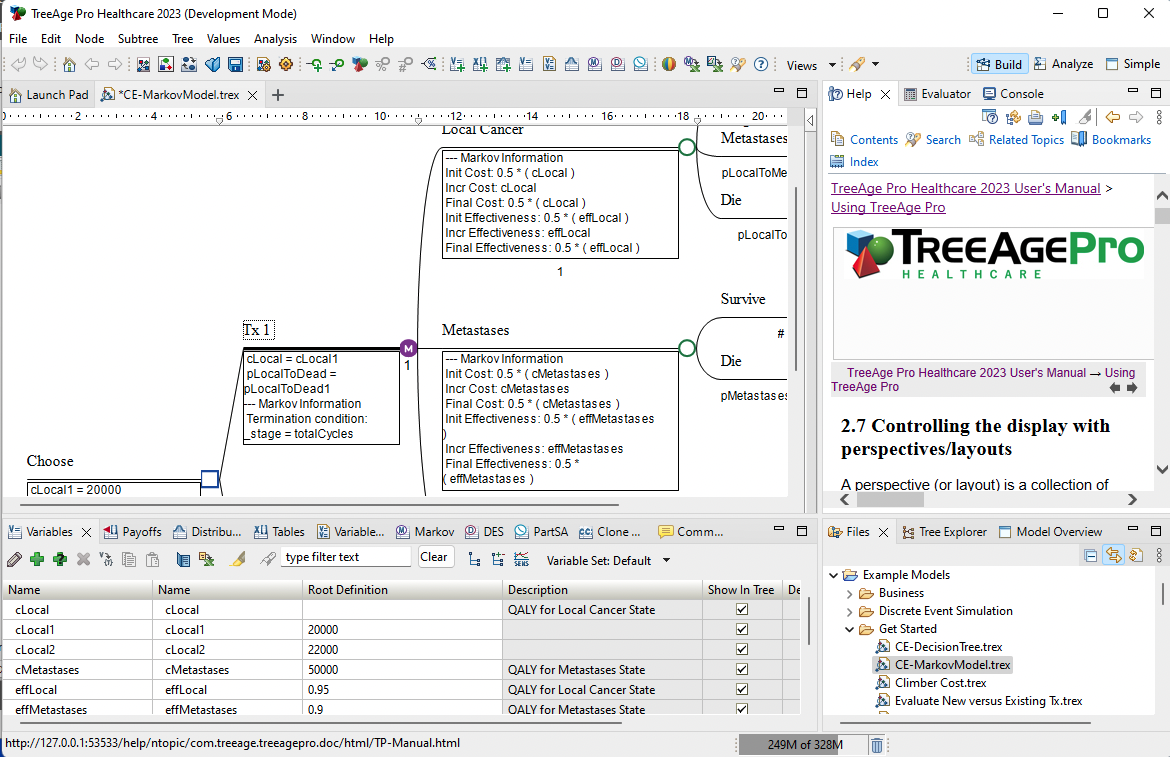1170x757 pixels.
Task: Click the add bookmark icon in Help toolbar
Action: 1059,117
